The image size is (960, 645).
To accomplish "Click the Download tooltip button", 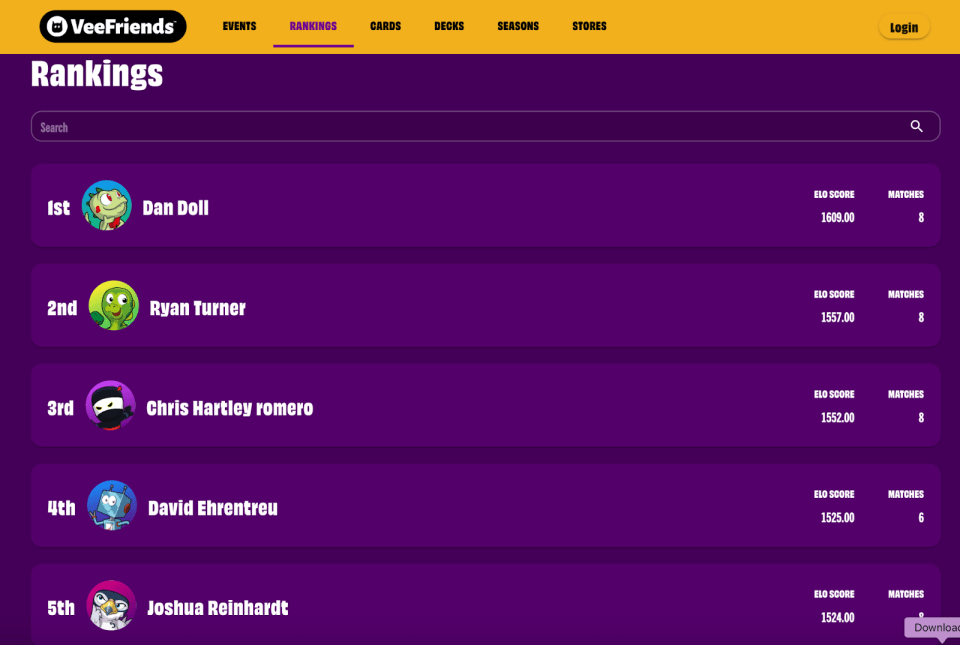I will 934,628.
